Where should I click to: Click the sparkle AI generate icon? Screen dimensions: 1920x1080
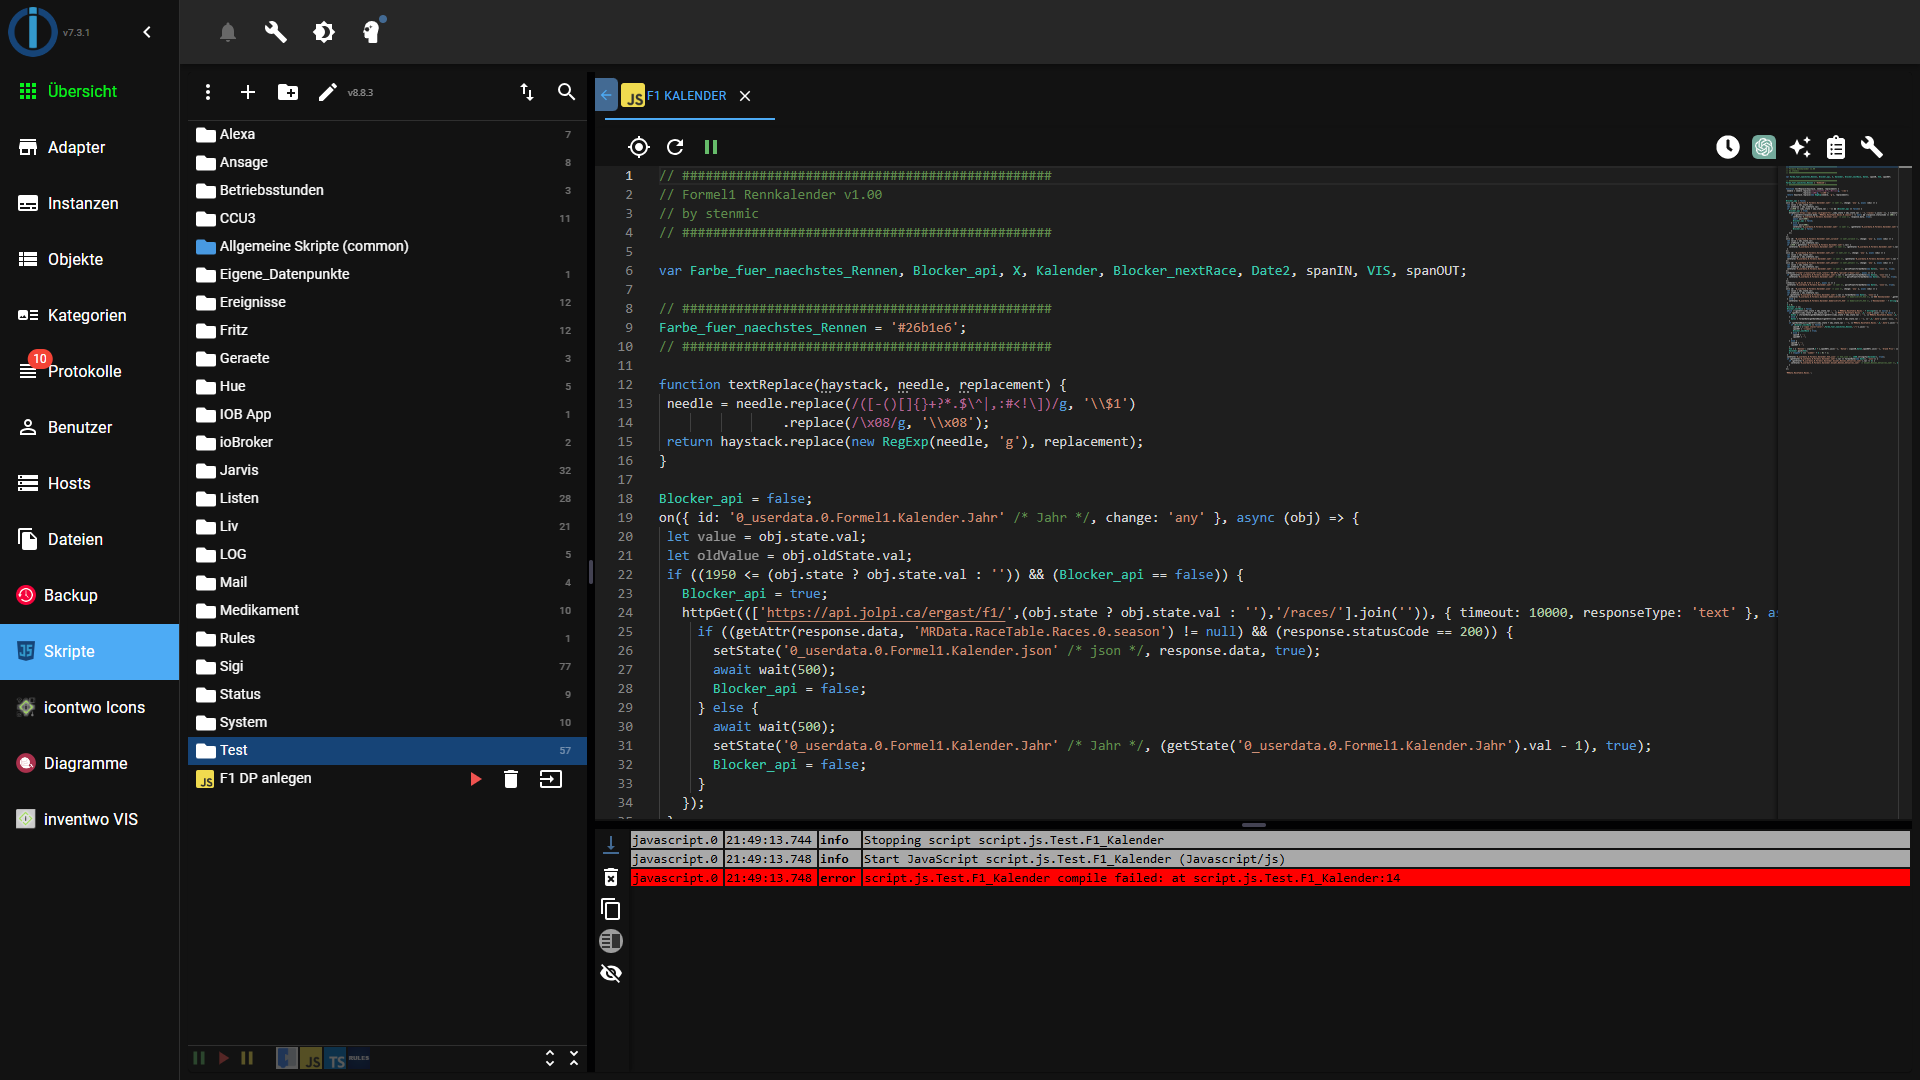(1800, 147)
